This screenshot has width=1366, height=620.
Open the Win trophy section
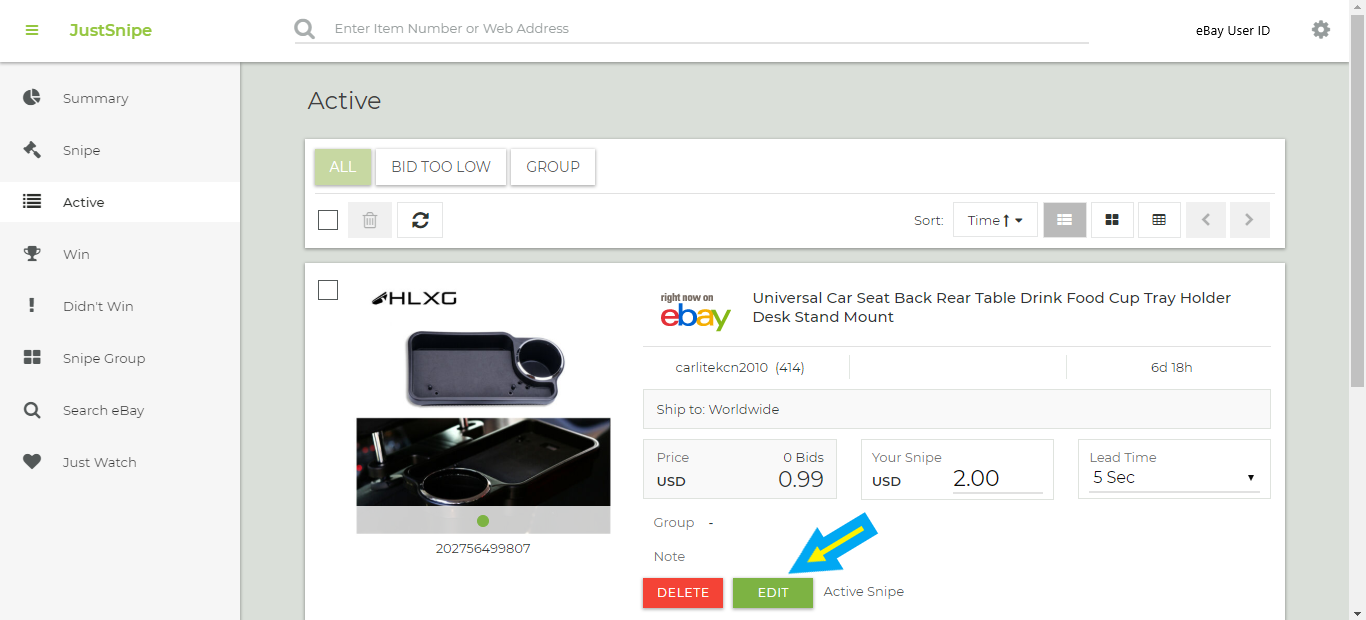tap(31, 254)
